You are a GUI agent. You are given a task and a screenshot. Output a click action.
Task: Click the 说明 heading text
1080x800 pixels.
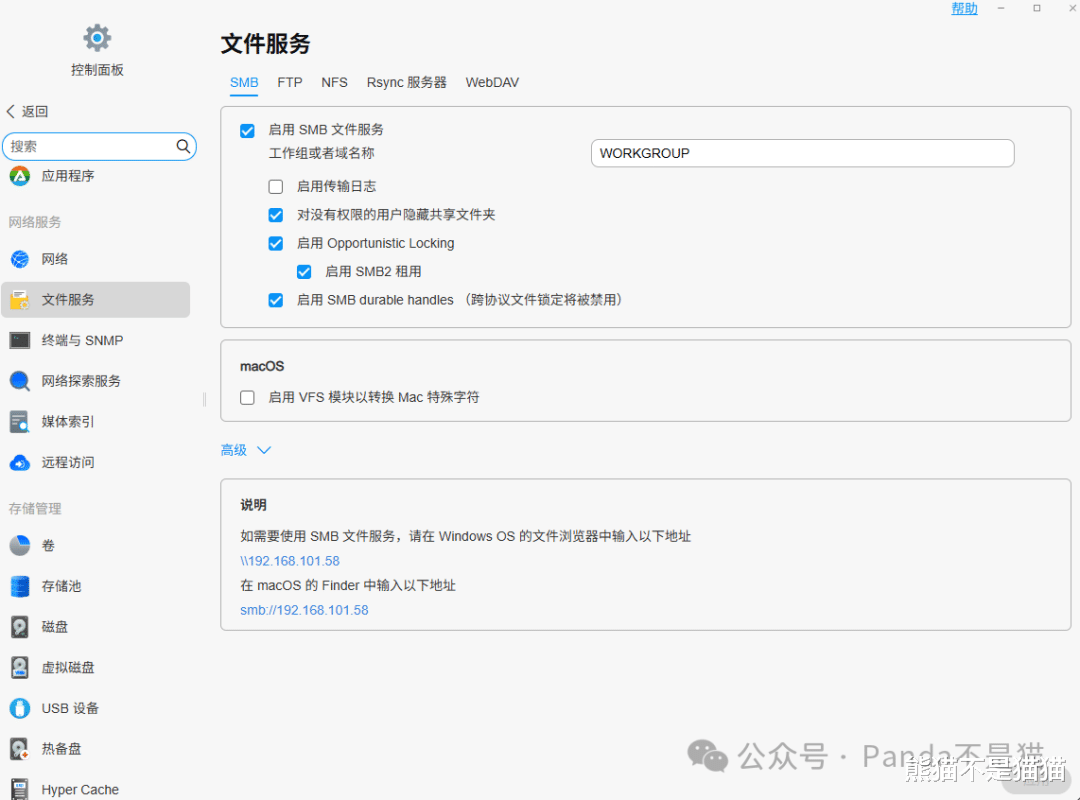pos(253,505)
